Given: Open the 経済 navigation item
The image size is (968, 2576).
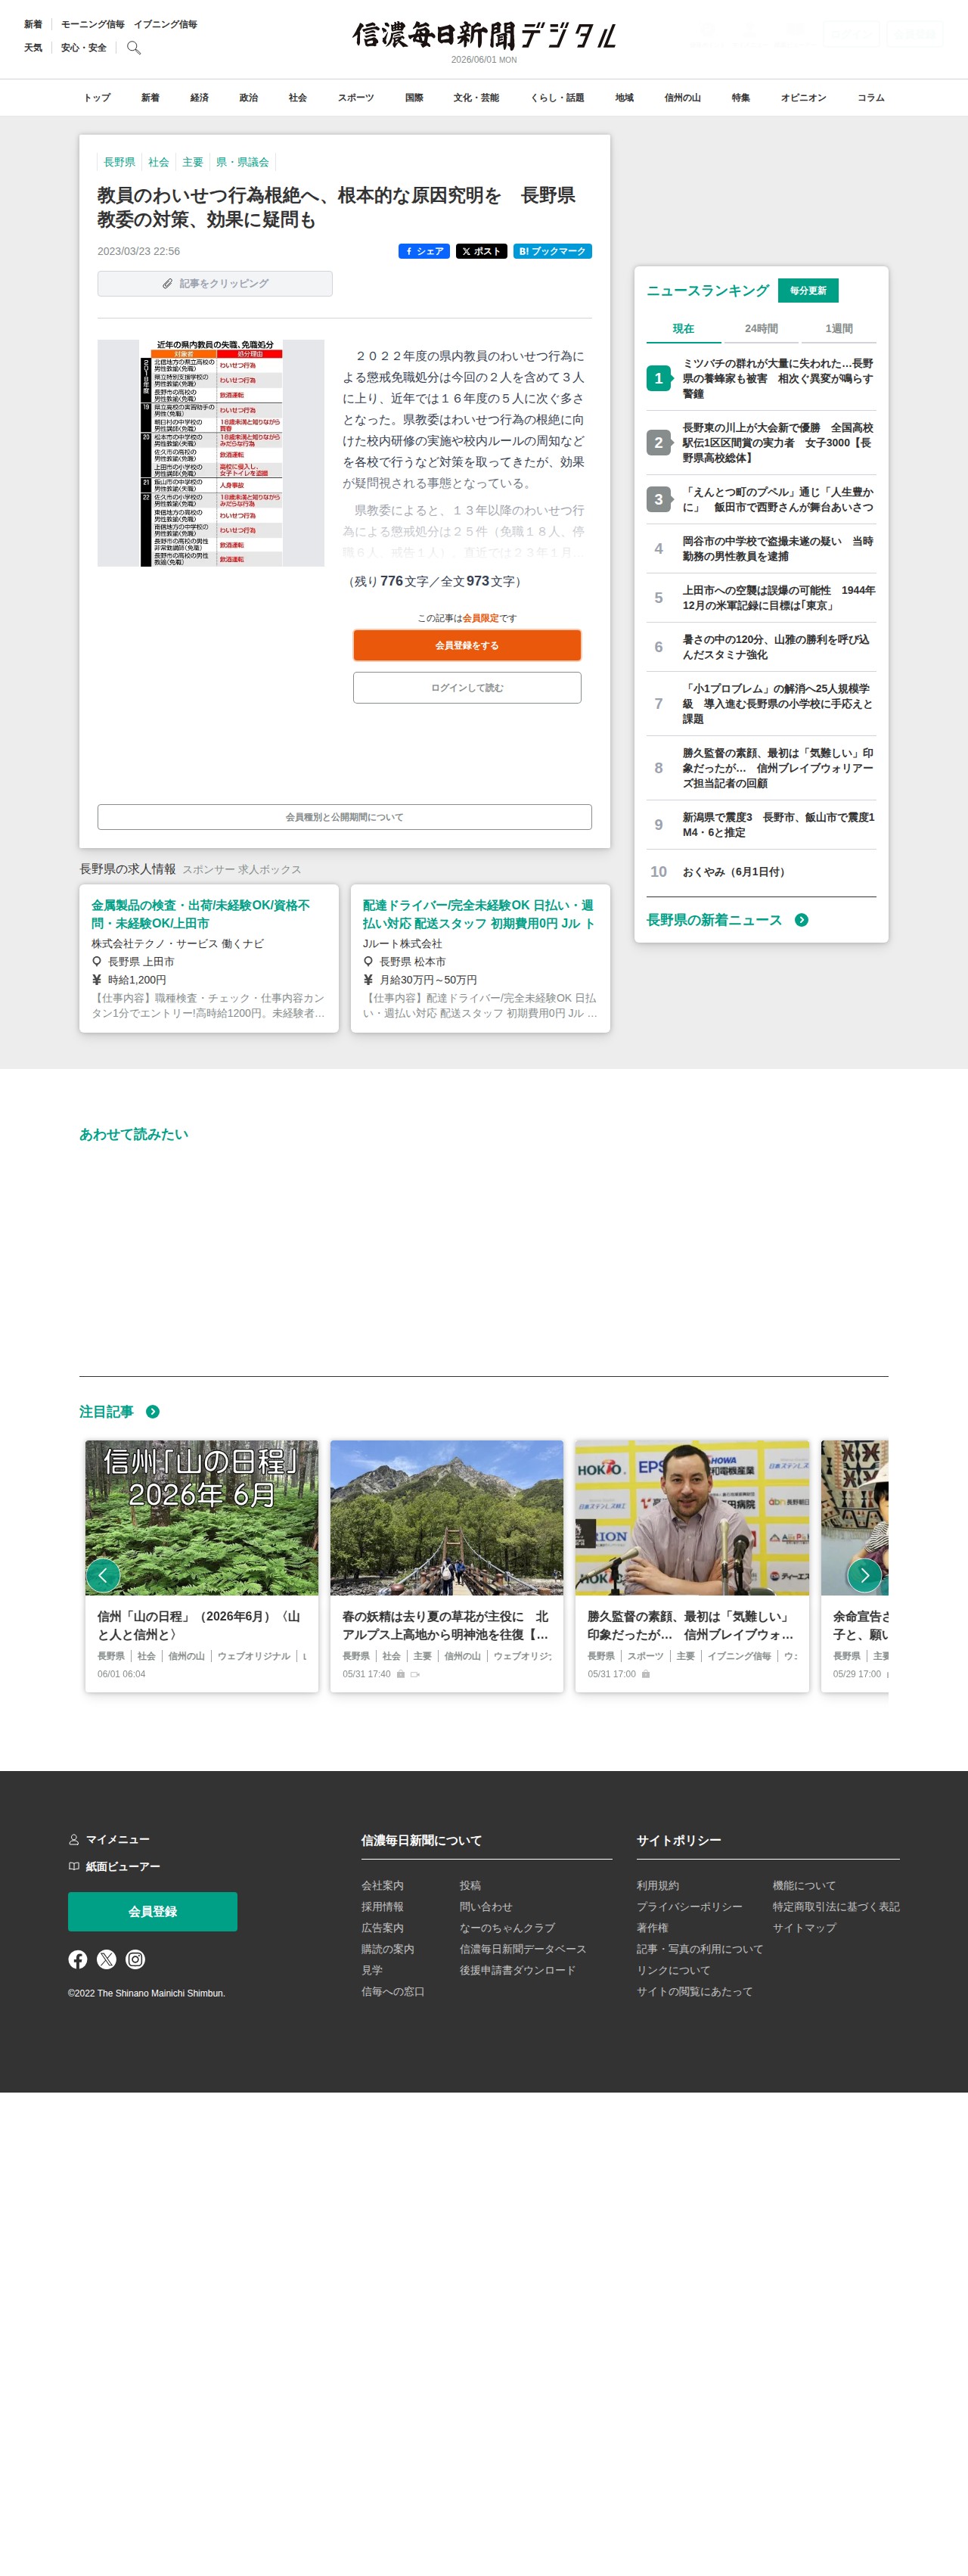Looking at the screenshot, I should (199, 98).
